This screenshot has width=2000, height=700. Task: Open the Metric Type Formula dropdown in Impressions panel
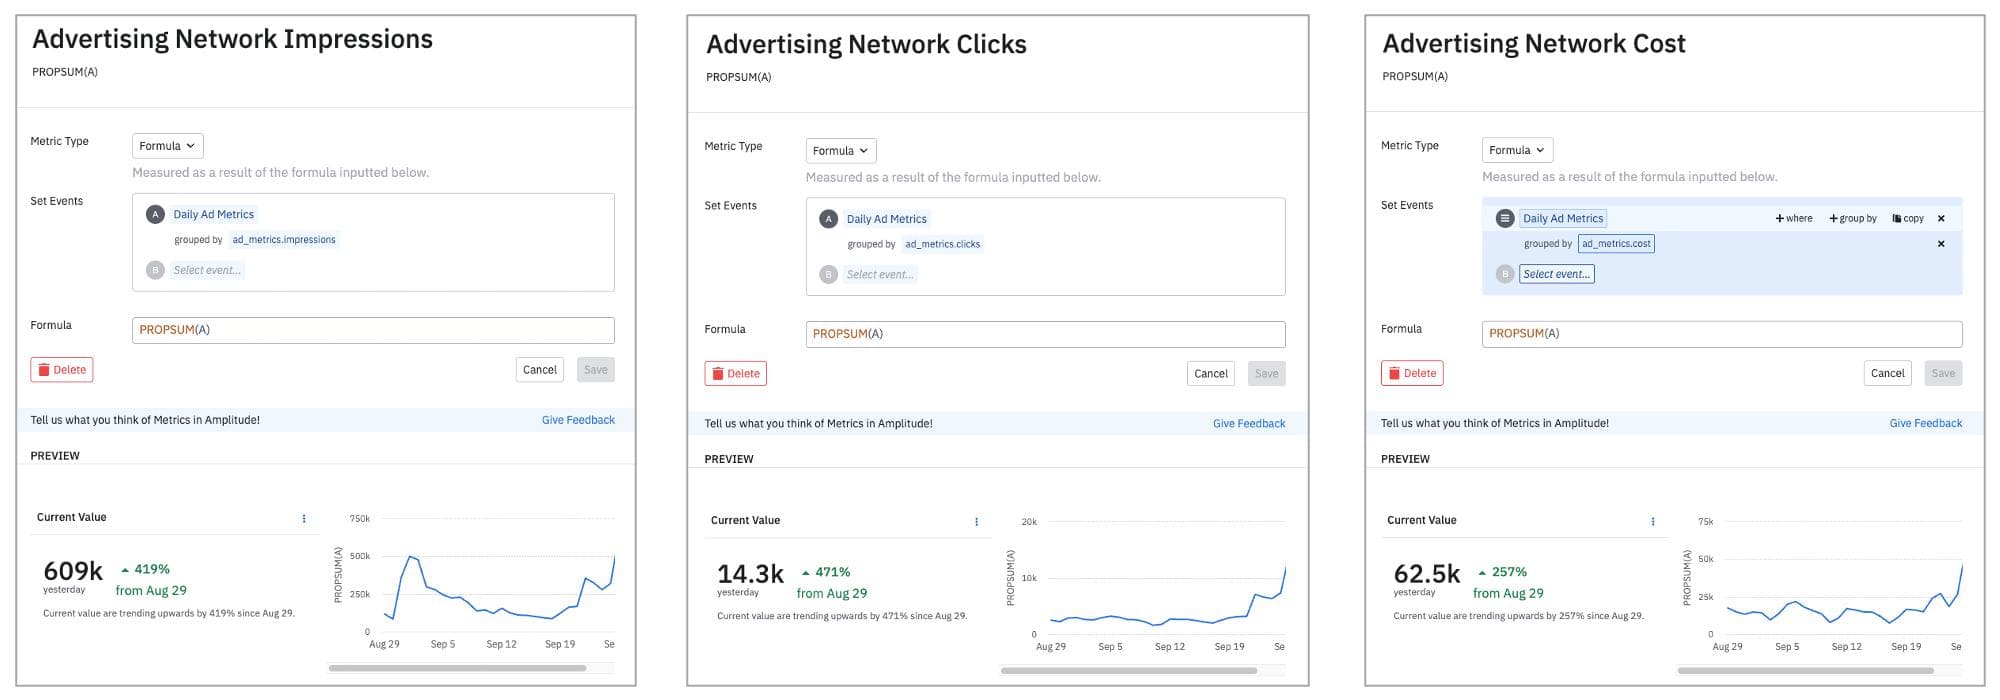point(166,145)
